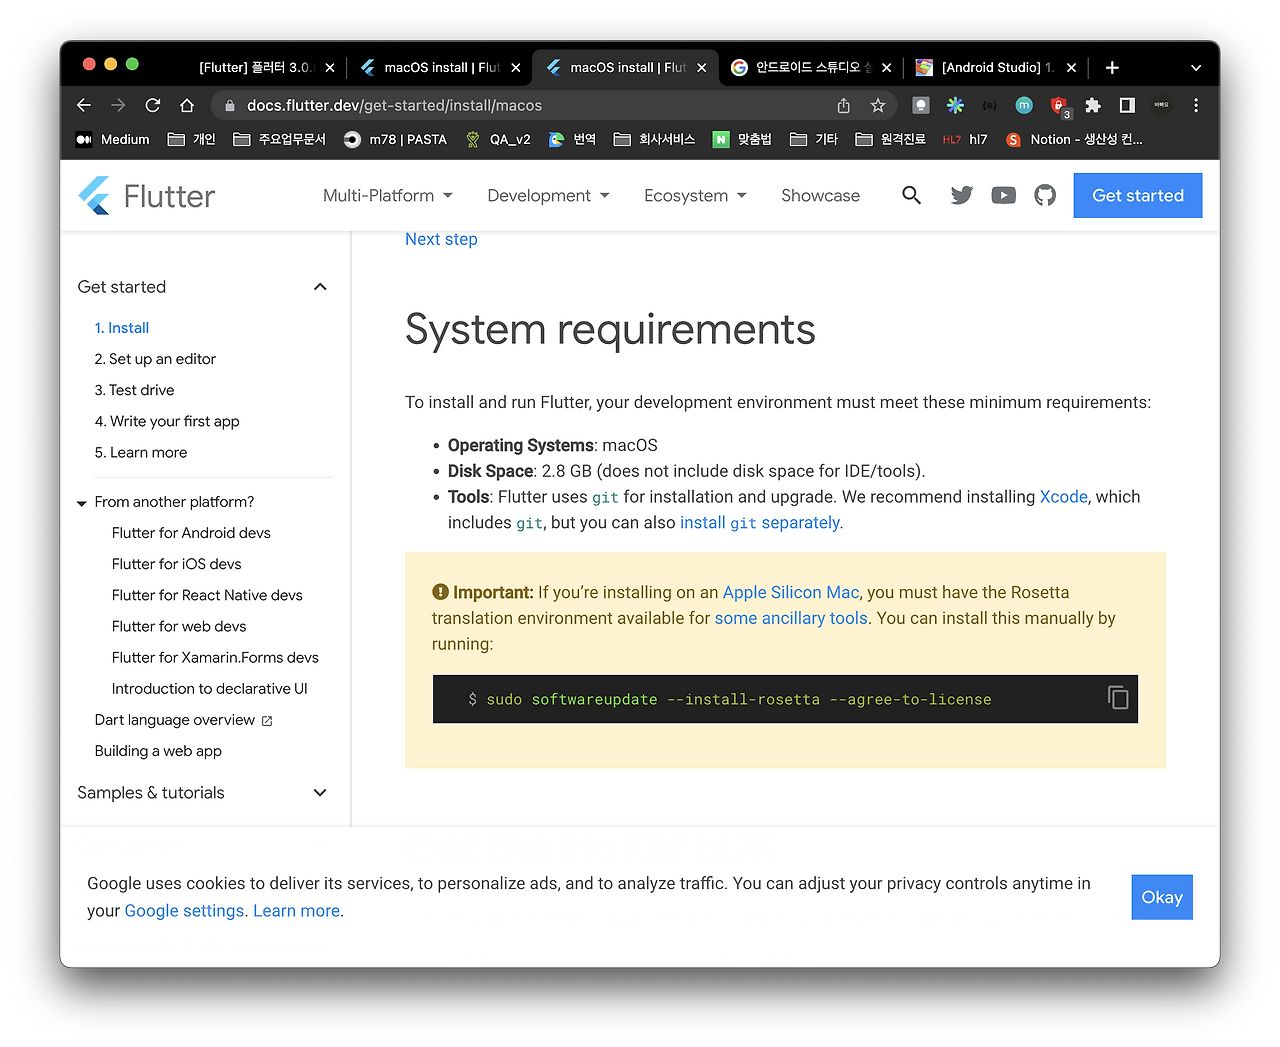1280x1047 pixels.
Task: Open the 주요업무문서 bookmarks folder
Action: tap(280, 139)
